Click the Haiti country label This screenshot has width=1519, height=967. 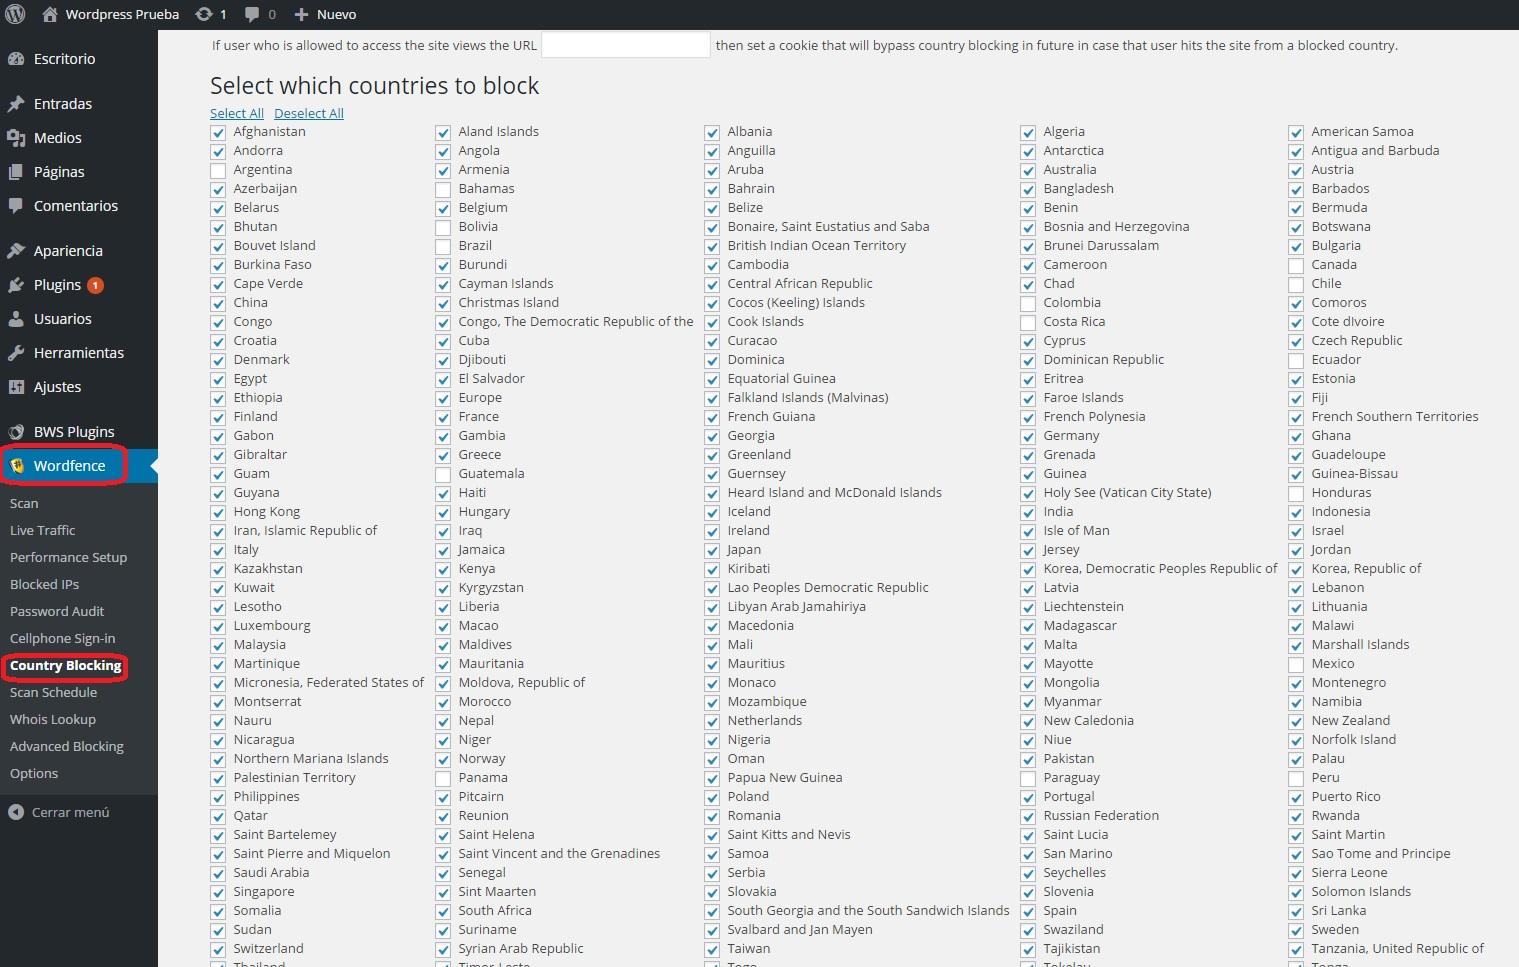click(472, 493)
